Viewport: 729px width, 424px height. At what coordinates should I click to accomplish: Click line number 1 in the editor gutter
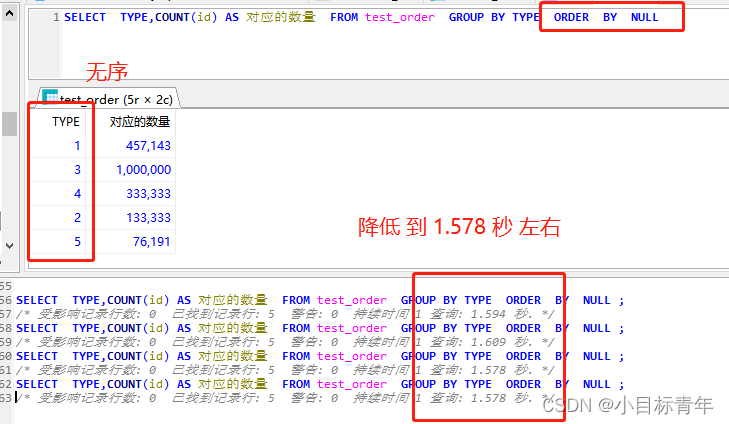click(56, 17)
